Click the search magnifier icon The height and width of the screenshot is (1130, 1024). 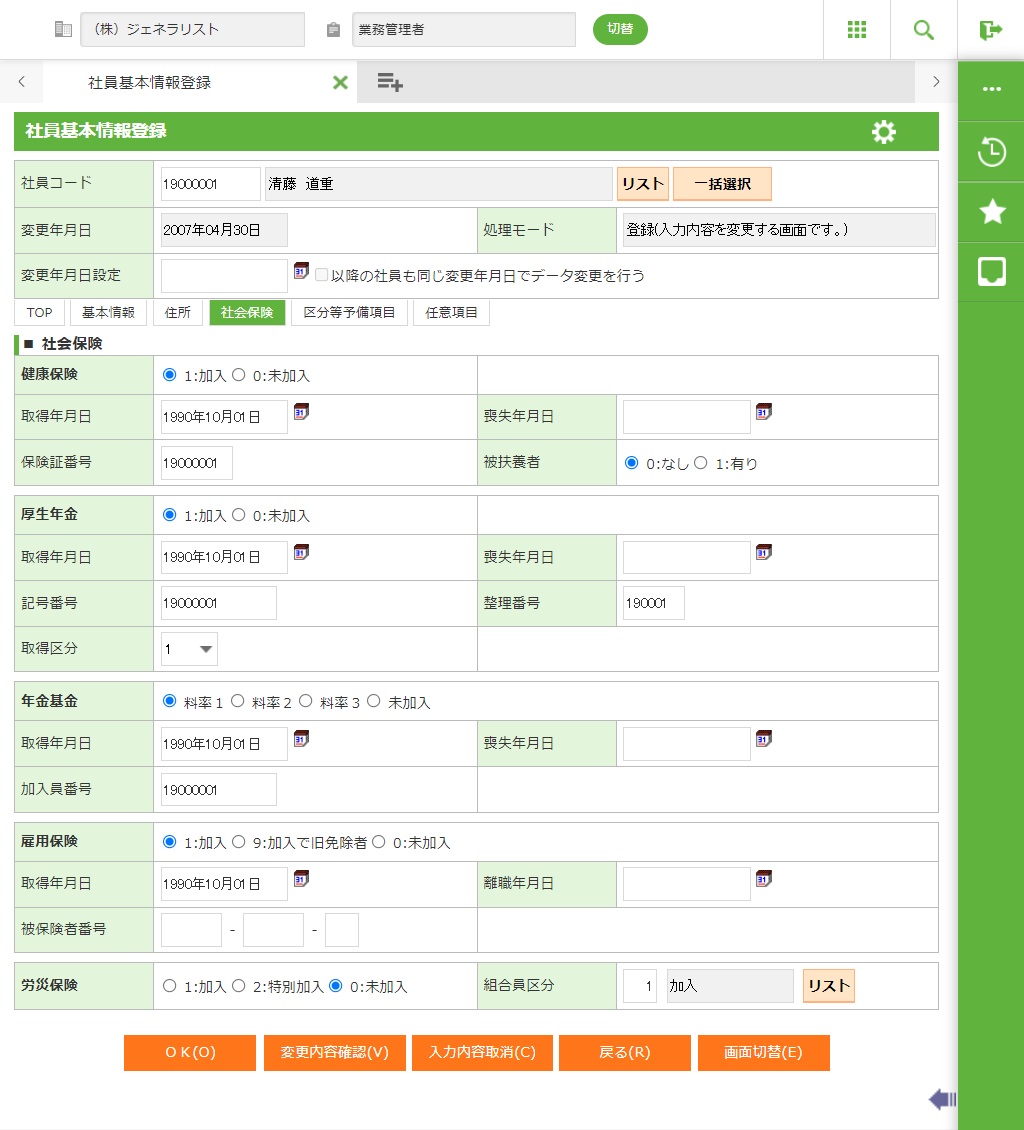923,30
